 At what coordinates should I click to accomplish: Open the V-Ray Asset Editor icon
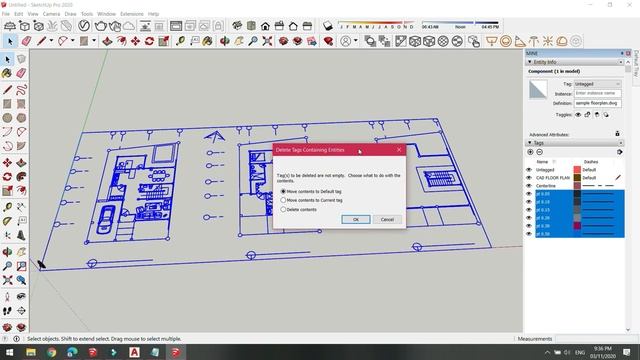coord(84,26)
